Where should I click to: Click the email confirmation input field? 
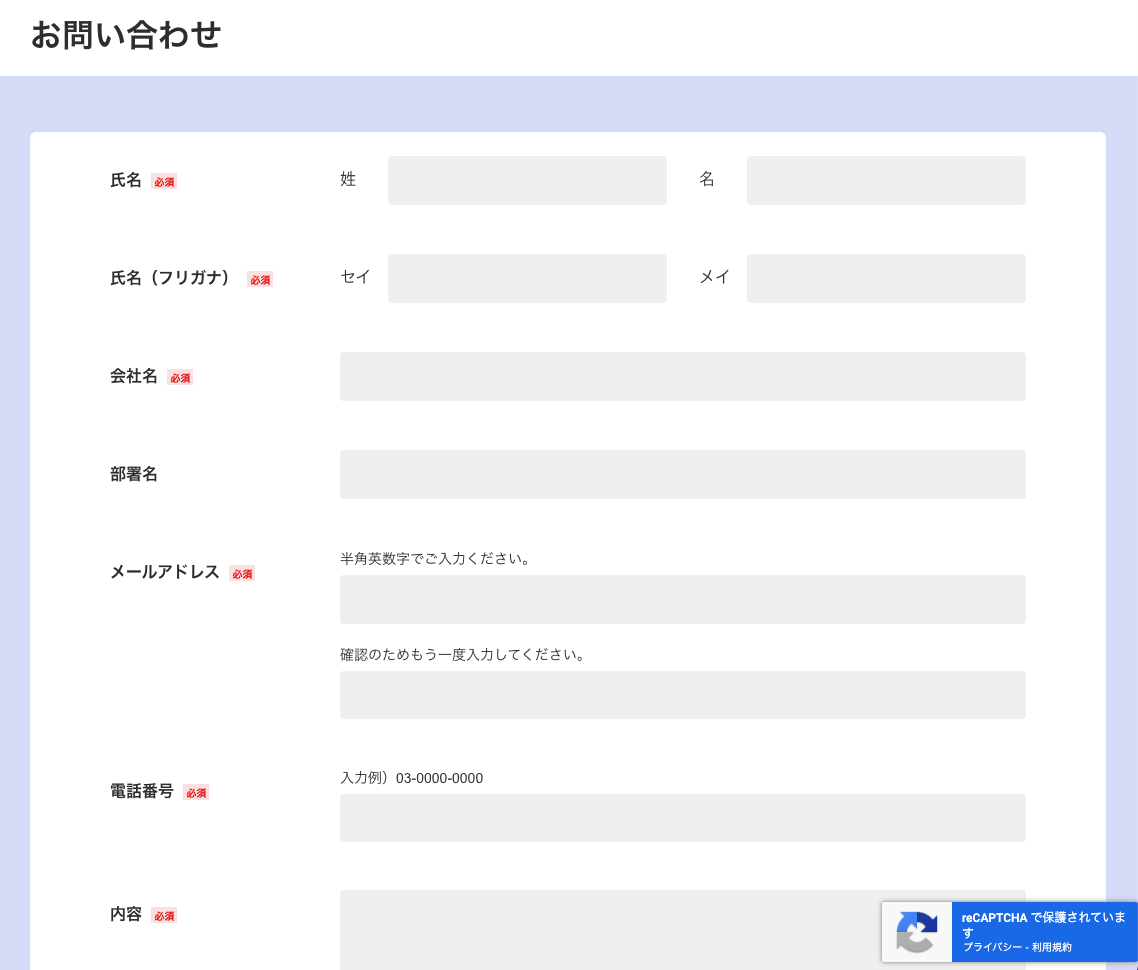tap(683, 694)
